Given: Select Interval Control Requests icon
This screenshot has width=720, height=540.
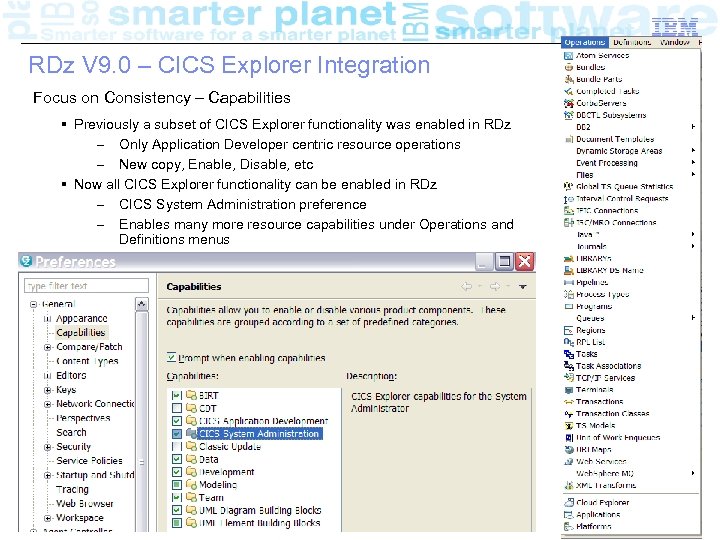Looking at the screenshot, I should tap(568, 199).
